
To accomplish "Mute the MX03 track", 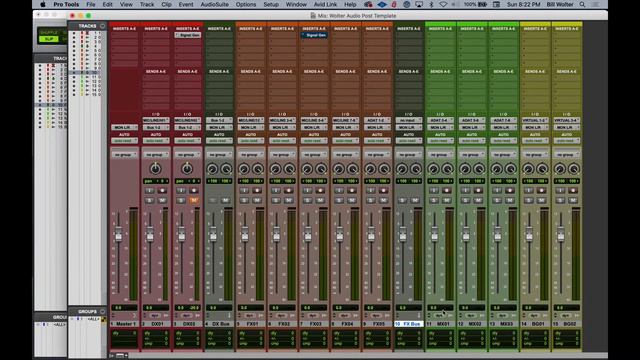I will click(x=510, y=200).
